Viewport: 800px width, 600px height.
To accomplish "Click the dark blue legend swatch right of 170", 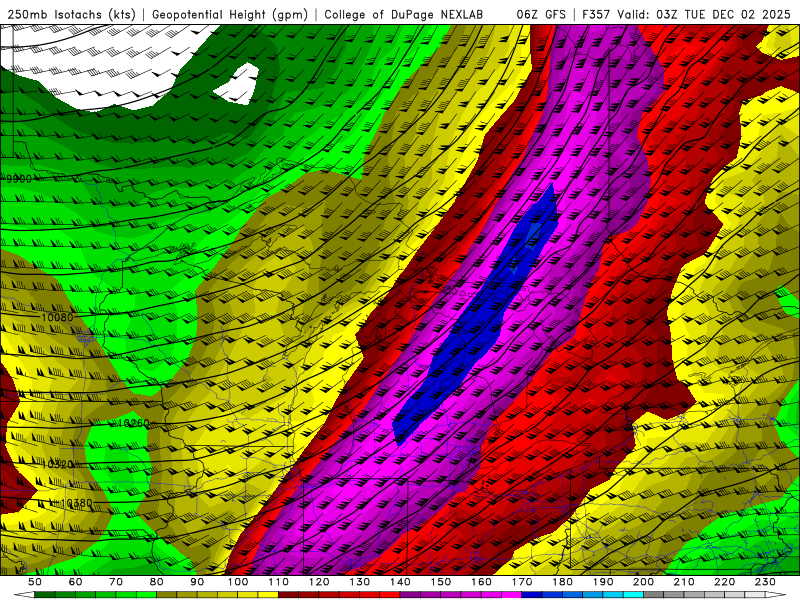I will pyautogui.click(x=532, y=595).
